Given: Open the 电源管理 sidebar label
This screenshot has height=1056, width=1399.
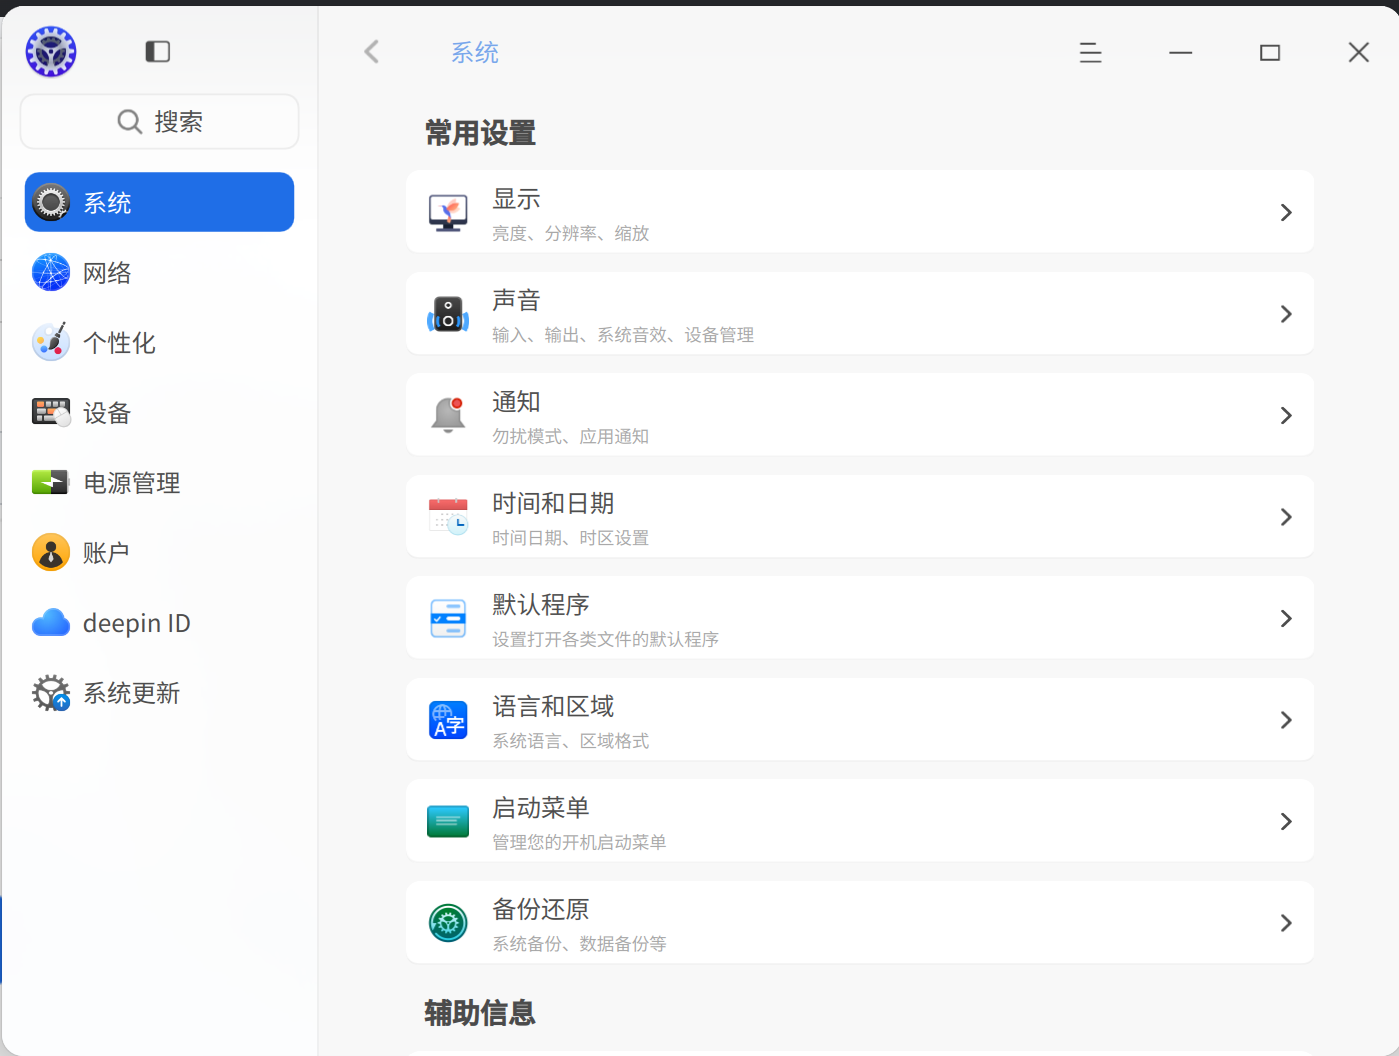Looking at the screenshot, I should tap(131, 483).
